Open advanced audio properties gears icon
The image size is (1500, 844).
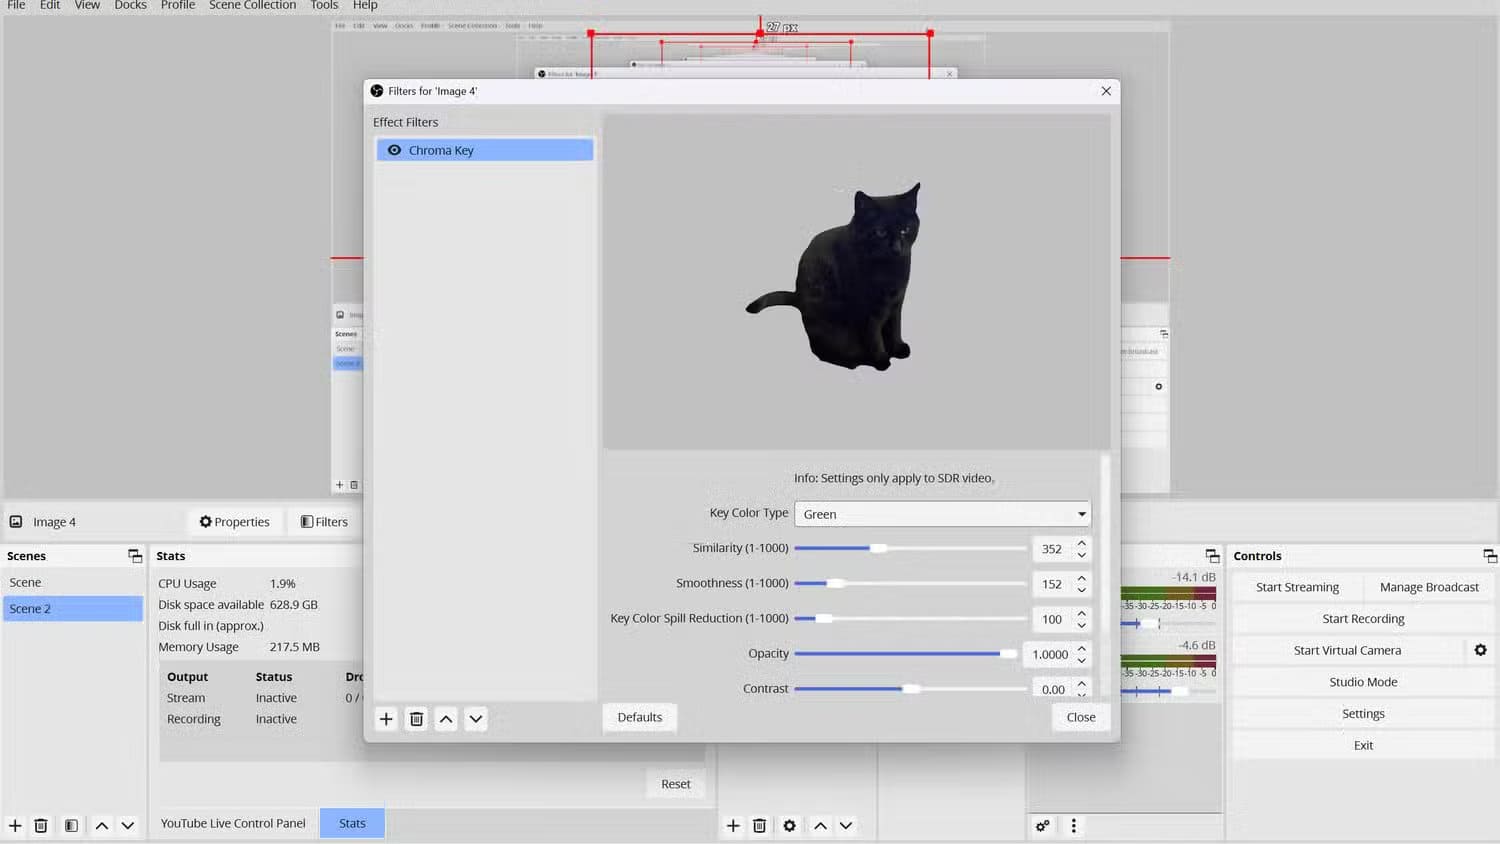point(1042,826)
